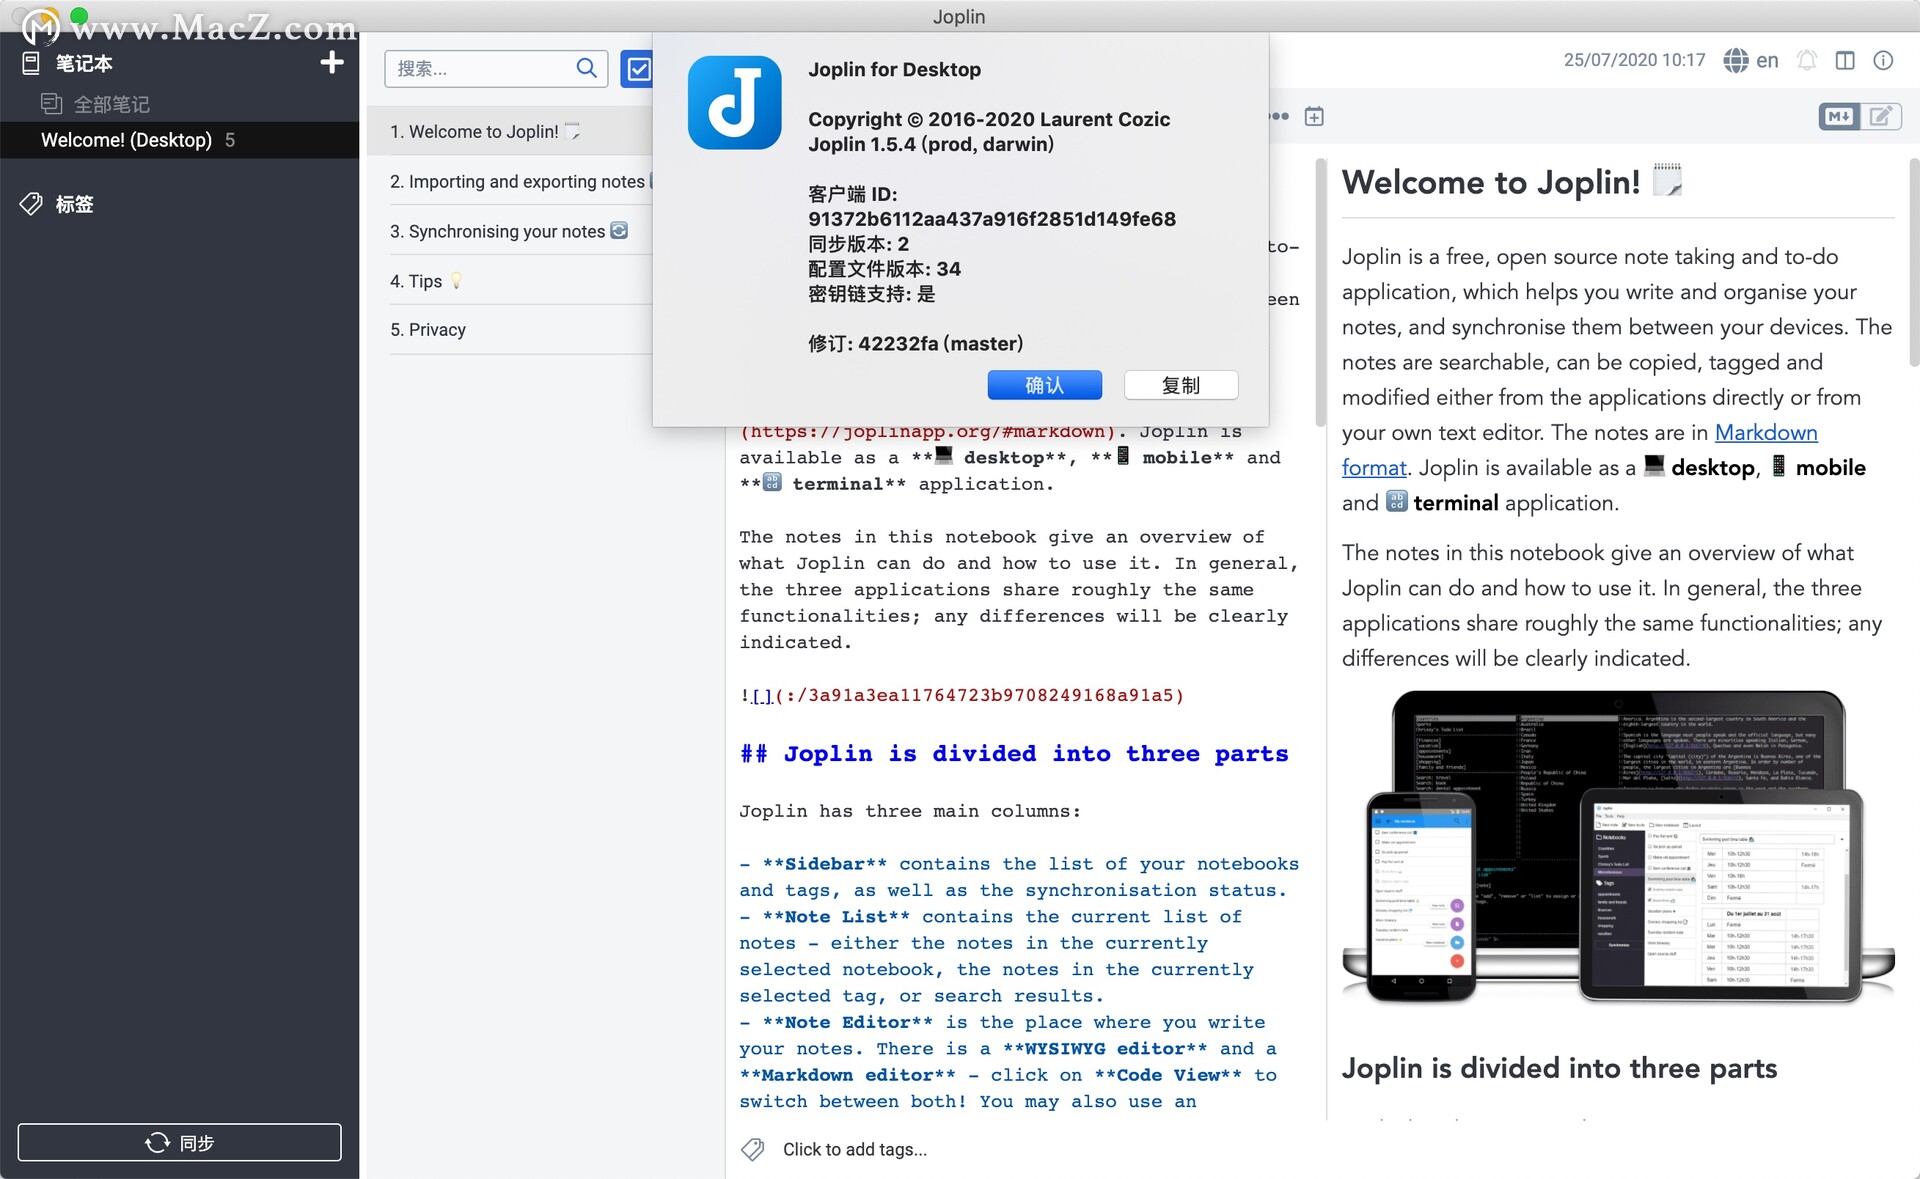Click the Joplin 1.5.4 (prod, darwin) text
The width and height of the screenshot is (1920, 1179).
931,144
